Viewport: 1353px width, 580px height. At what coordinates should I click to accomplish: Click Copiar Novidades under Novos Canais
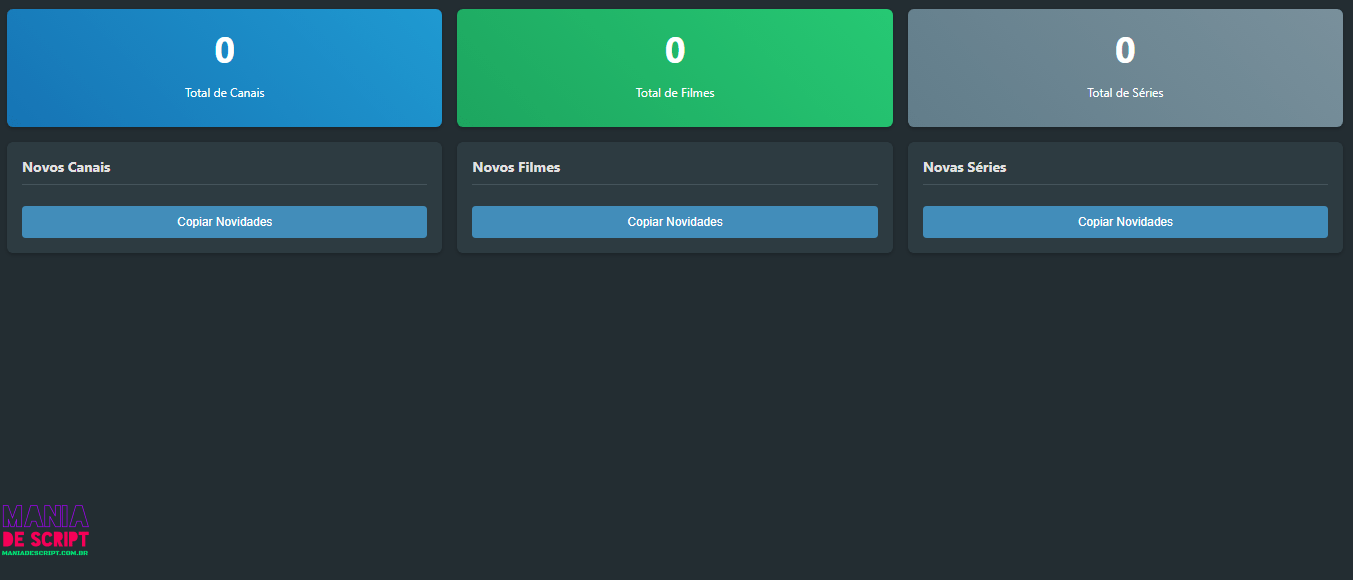[x=224, y=222]
